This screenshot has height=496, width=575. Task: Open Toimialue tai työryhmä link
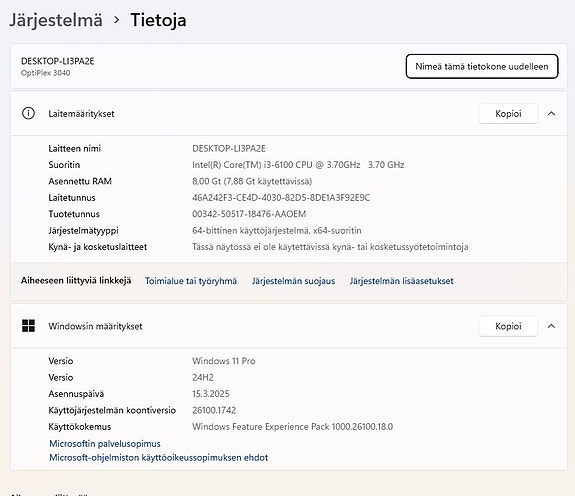click(191, 281)
